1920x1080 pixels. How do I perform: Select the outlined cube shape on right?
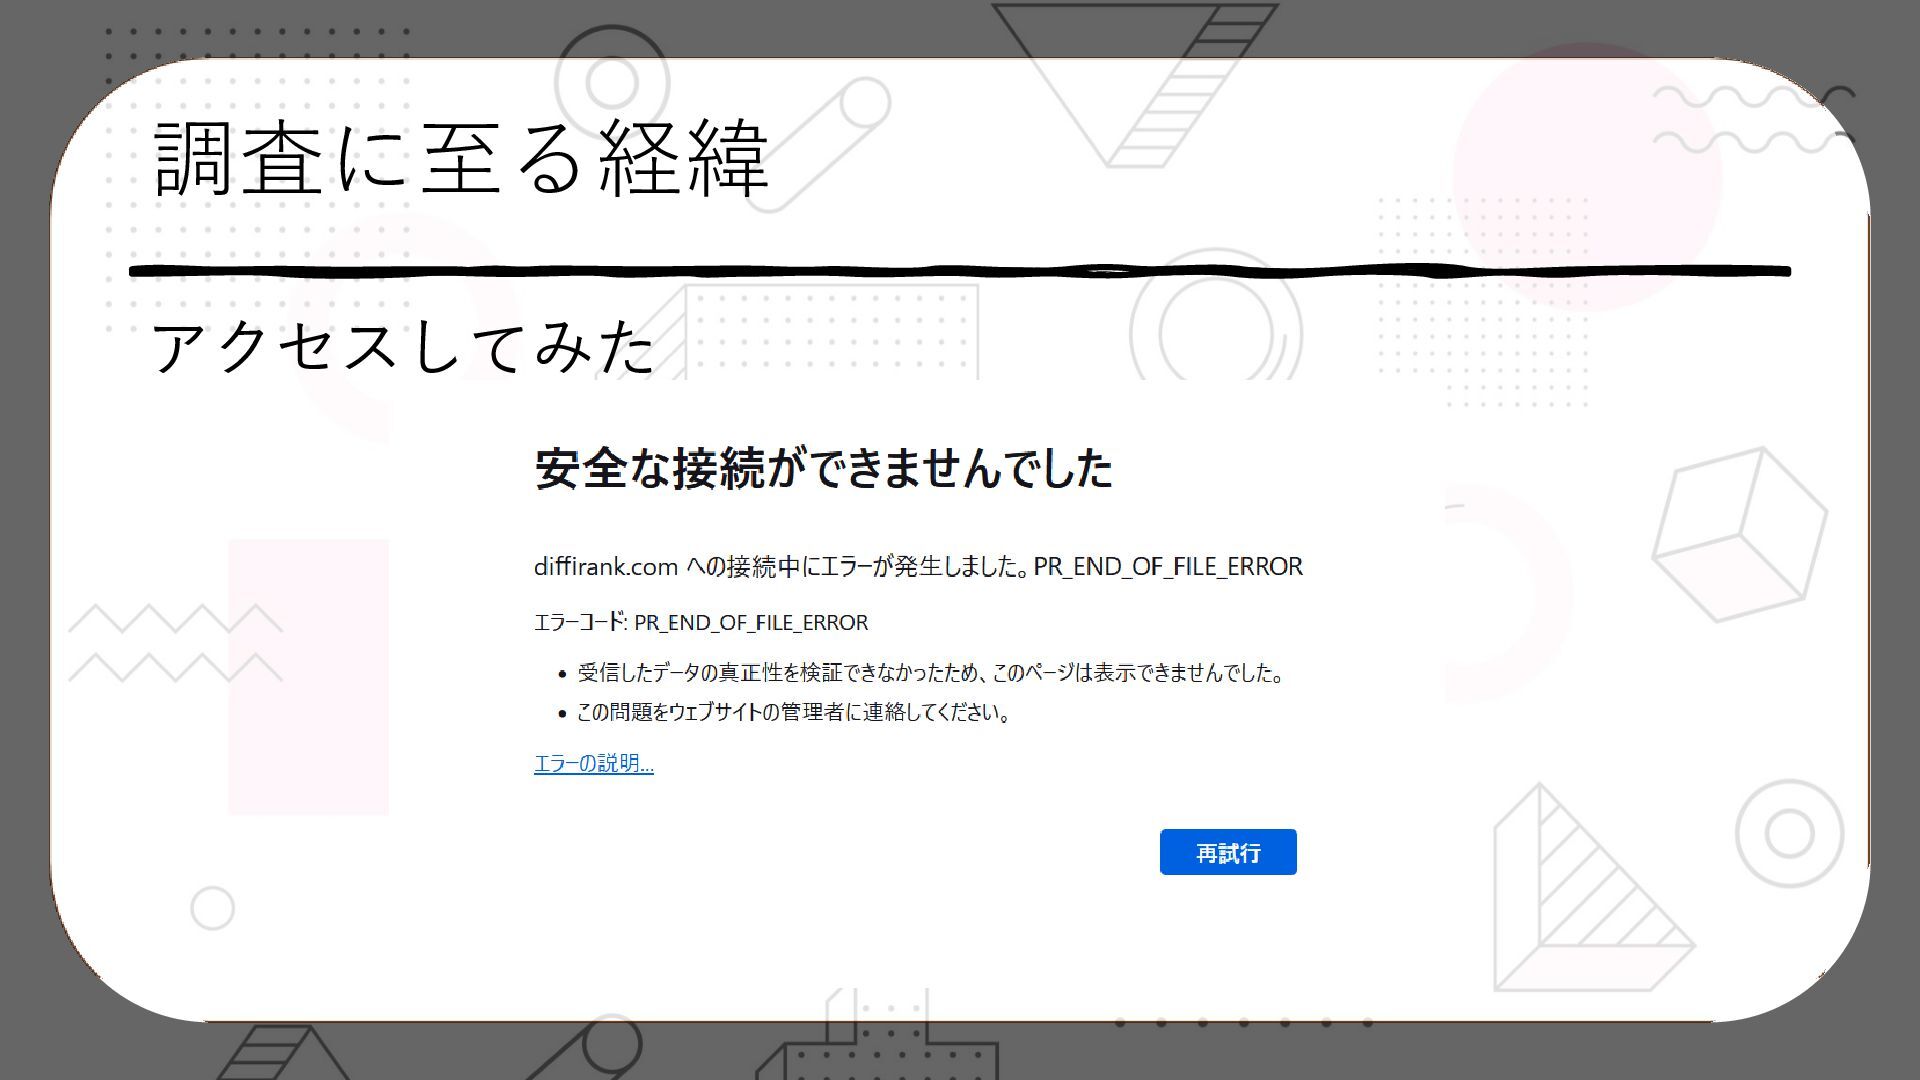pyautogui.click(x=1738, y=534)
